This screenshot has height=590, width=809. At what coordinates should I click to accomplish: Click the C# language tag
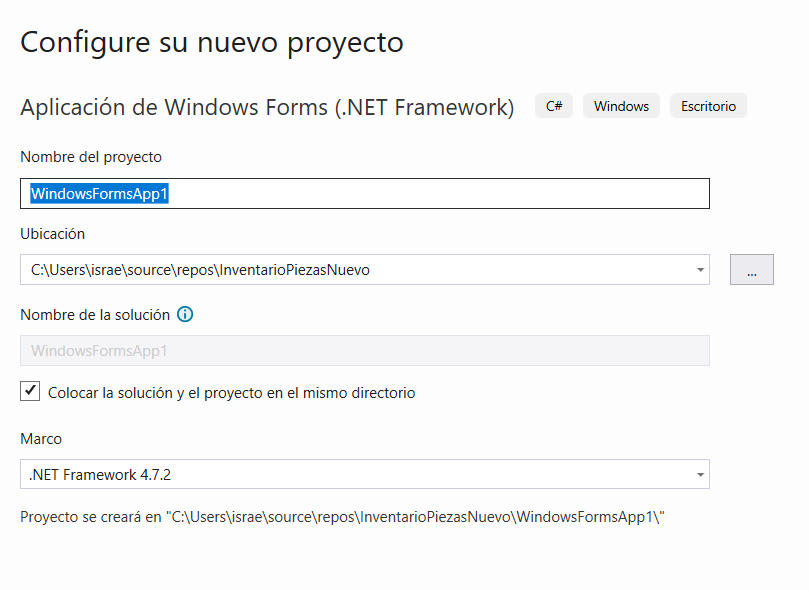(554, 106)
